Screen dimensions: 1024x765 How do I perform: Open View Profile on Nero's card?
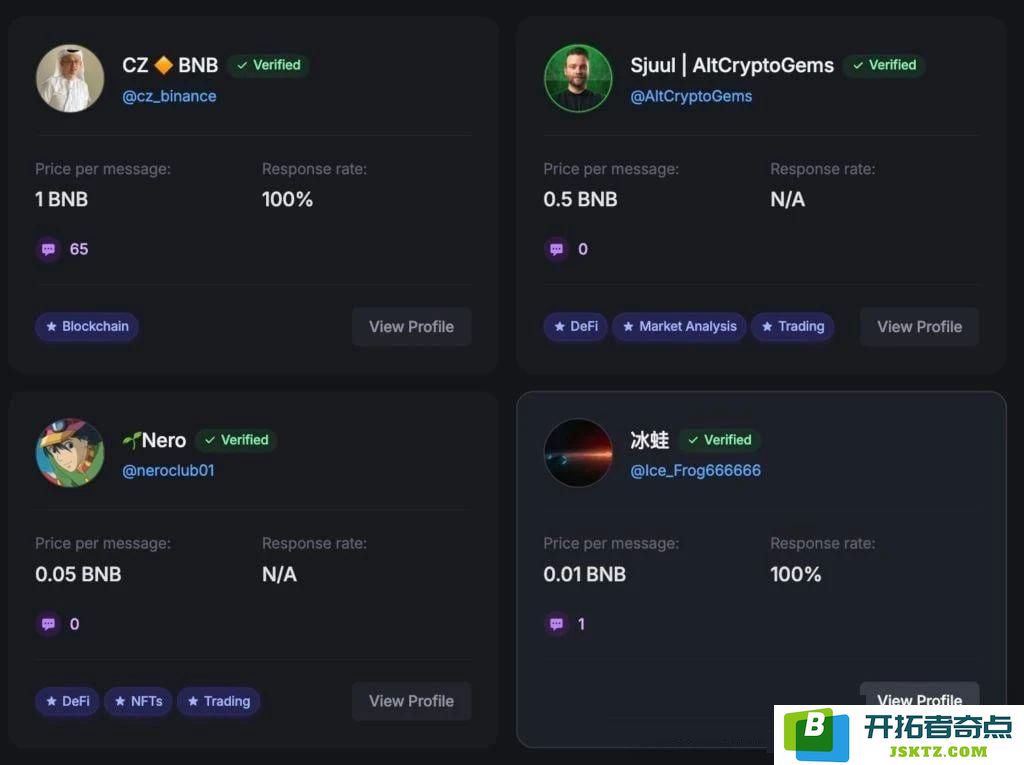coord(411,701)
